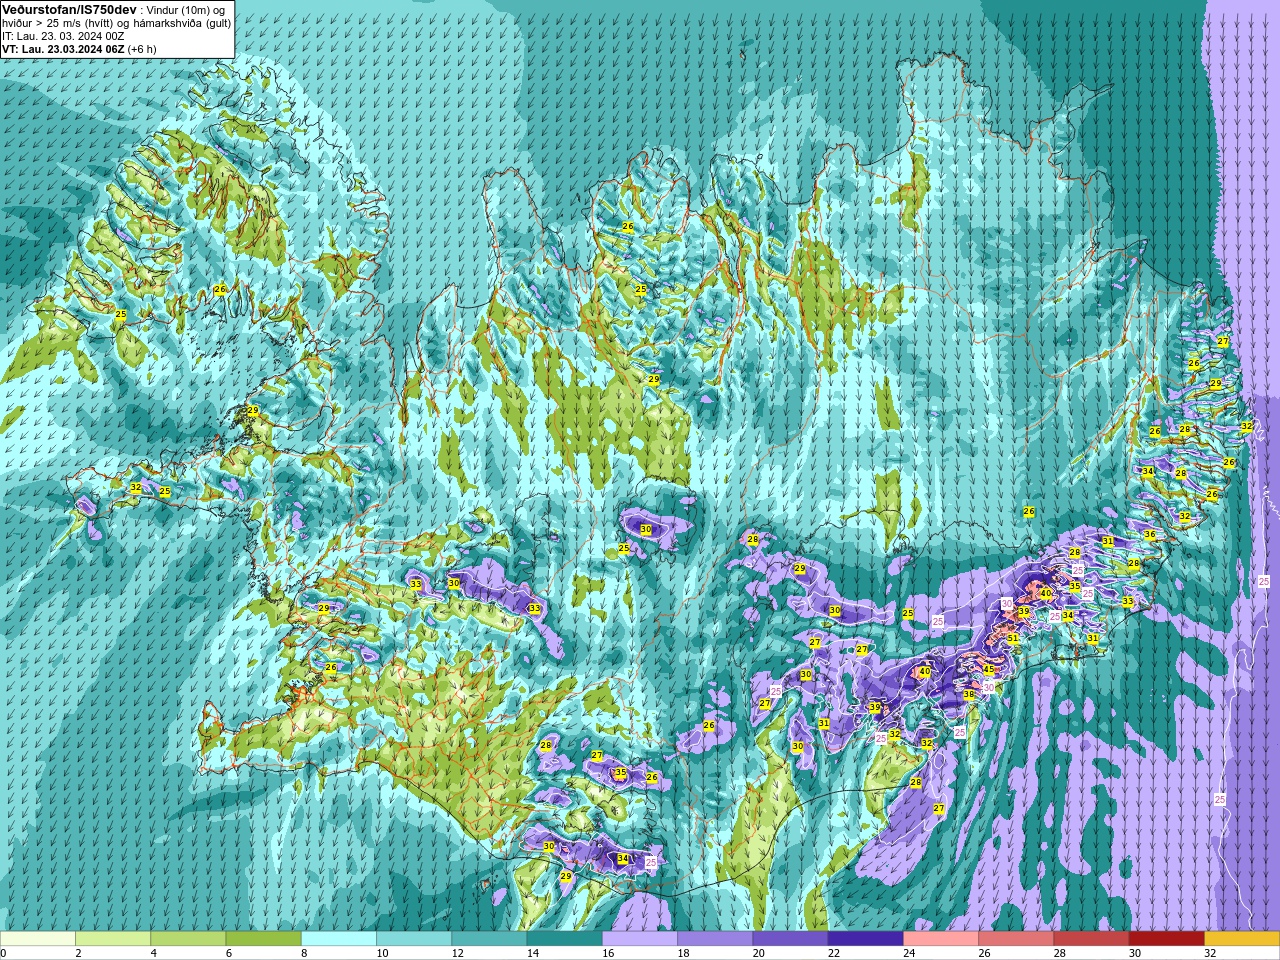Choose the red 28–30 m/s legend swatch

tap(1091, 939)
